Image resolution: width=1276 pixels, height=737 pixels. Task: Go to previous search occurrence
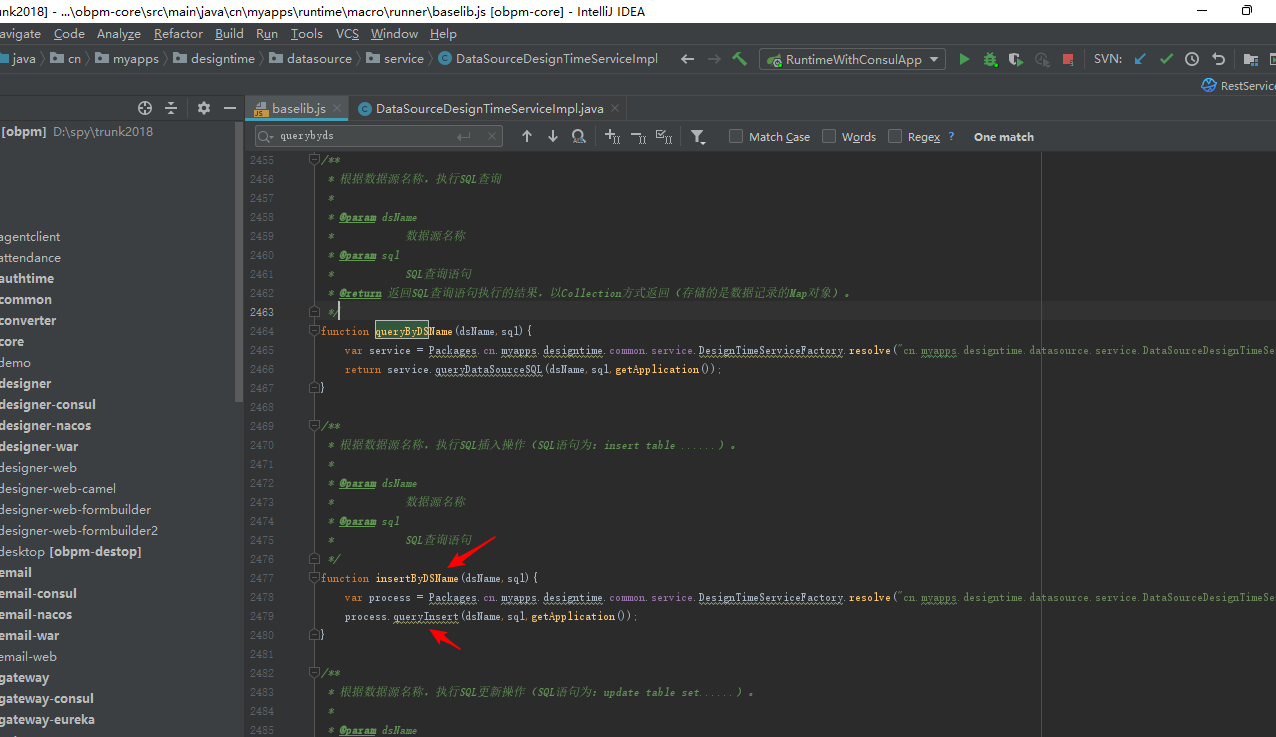527,136
